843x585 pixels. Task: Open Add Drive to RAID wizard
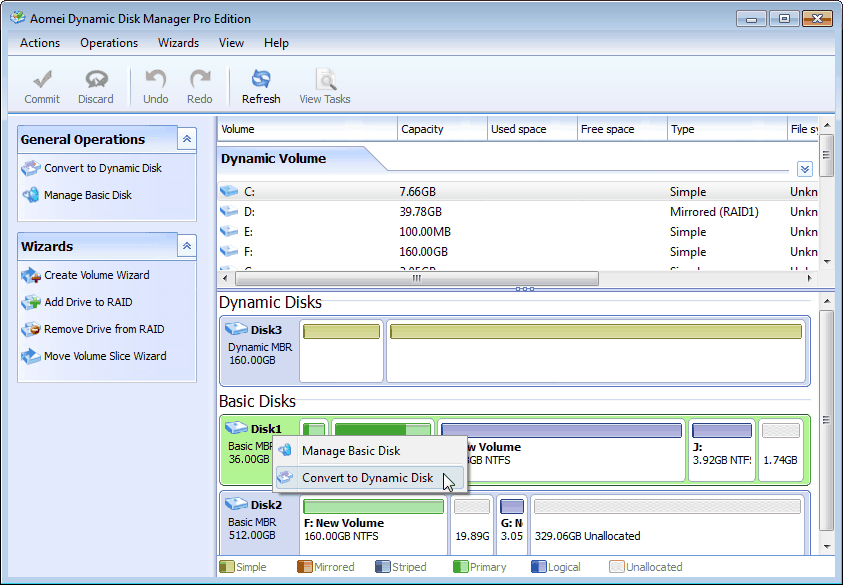88,302
